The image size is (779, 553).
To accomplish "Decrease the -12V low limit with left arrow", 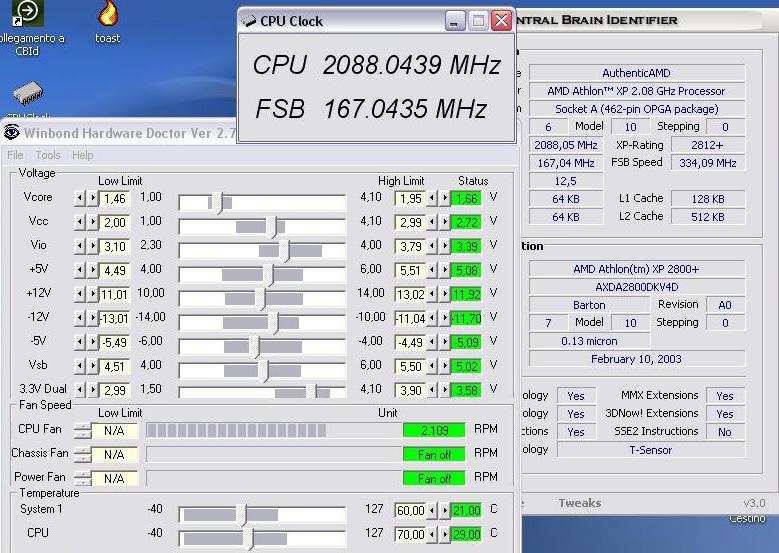I will click(79, 318).
